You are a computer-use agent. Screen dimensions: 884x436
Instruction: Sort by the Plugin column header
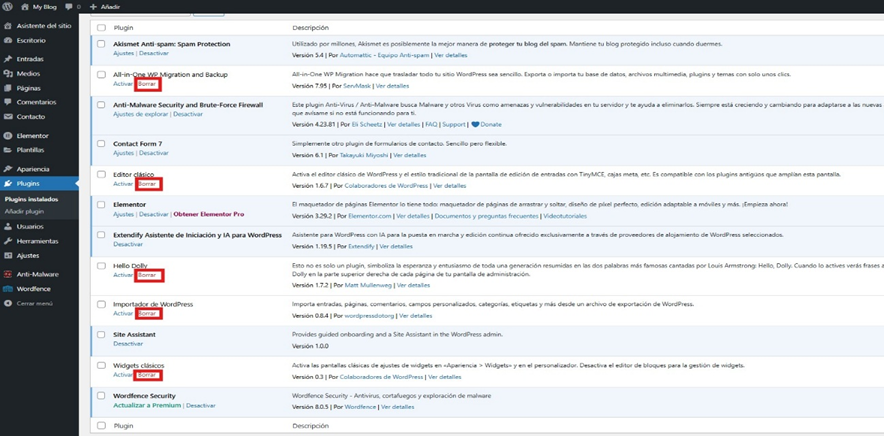tap(123, 28)
